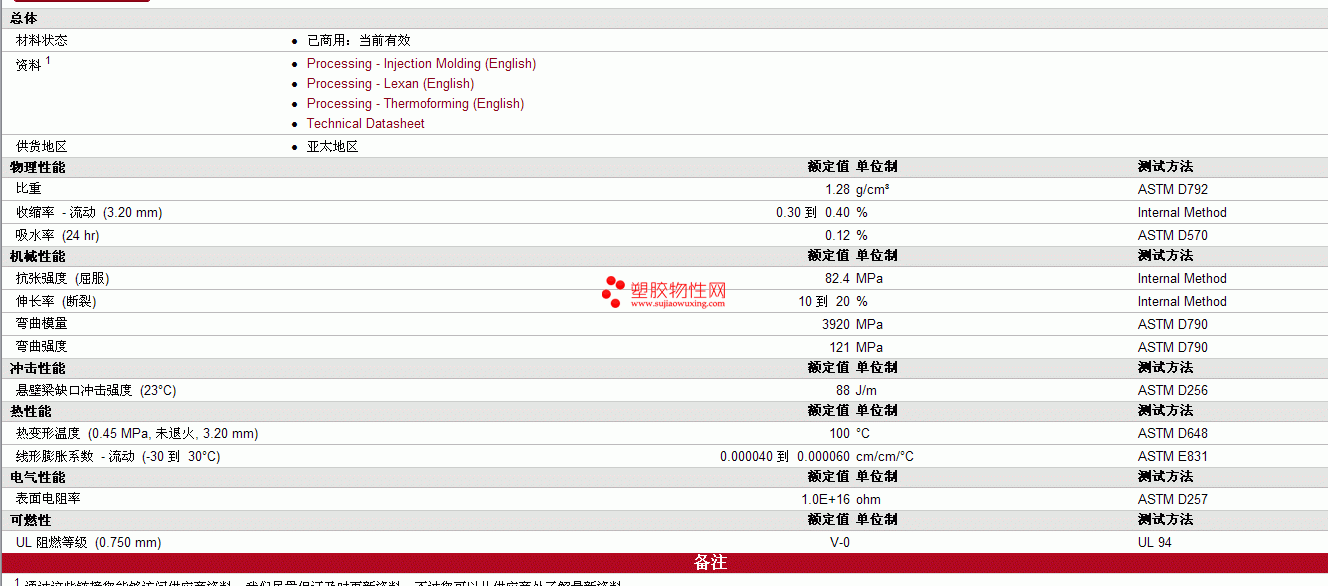Click the ASTM D256 test method

pyautogui.click(x=1172, y=390)
